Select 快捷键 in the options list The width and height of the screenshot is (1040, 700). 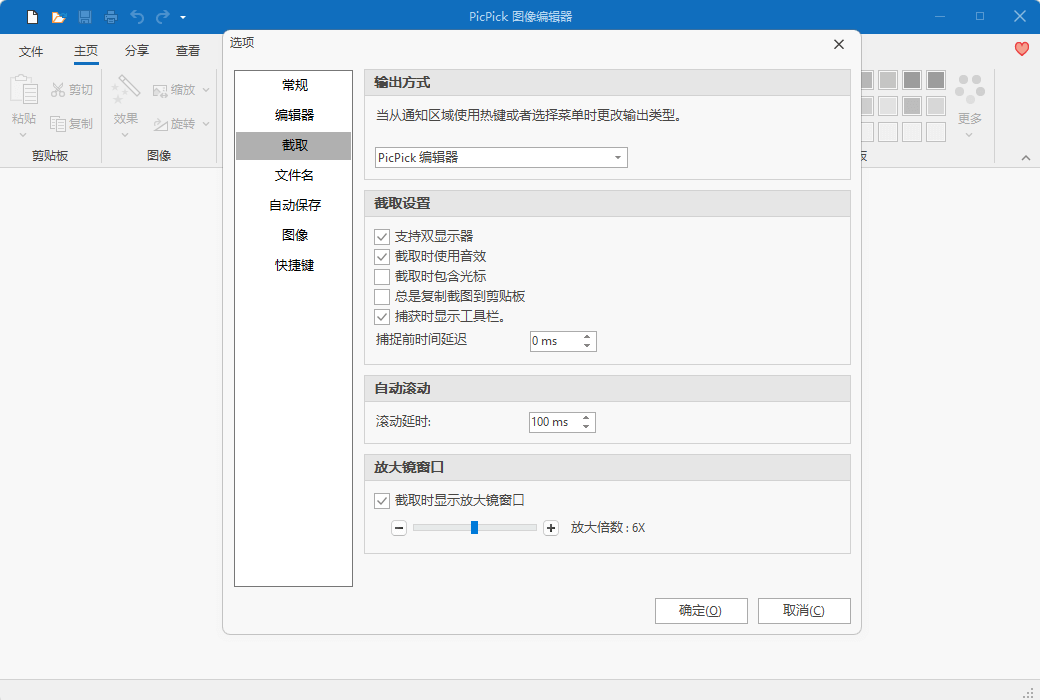[x=294, y=265]
